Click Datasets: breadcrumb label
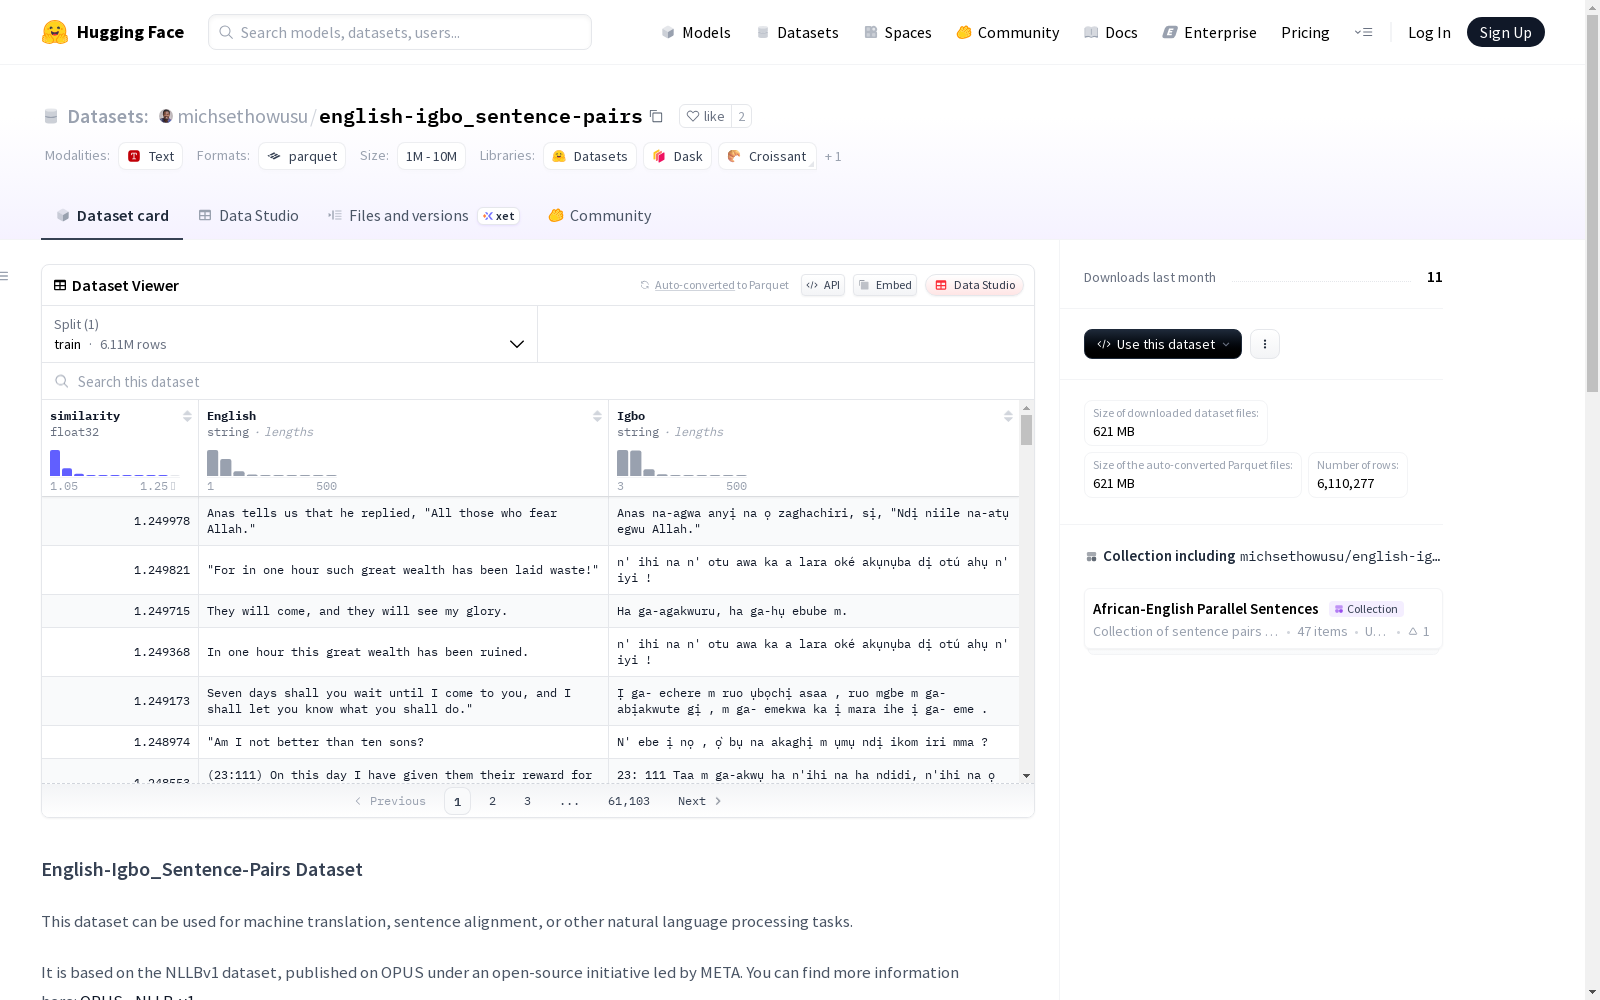The width and height of the screenshot is (1600, 1000). [x=107, y=116]
